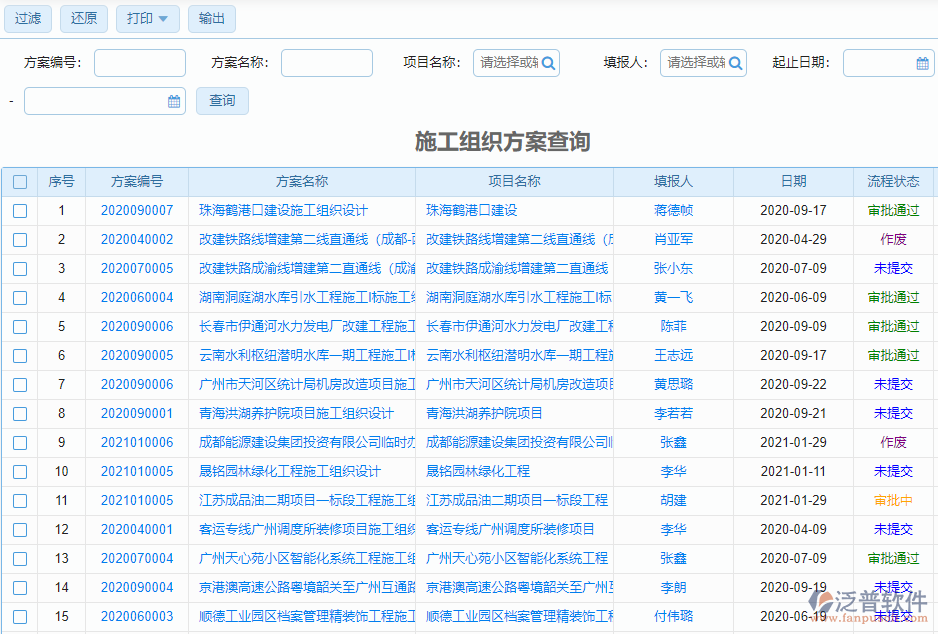The height and width of the screenshot is (634, 938).
Task: Open the calendar icon on the end date field
Action: 172,100
